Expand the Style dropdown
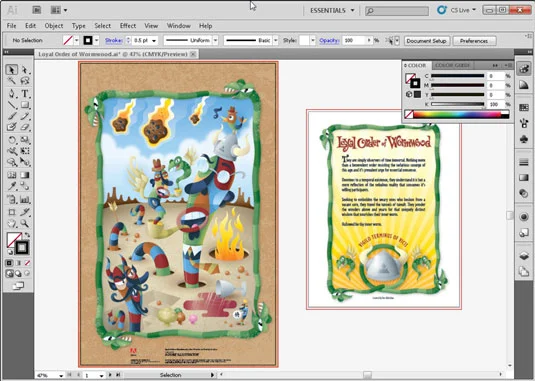The image size is (535, 381). (313, 40)
